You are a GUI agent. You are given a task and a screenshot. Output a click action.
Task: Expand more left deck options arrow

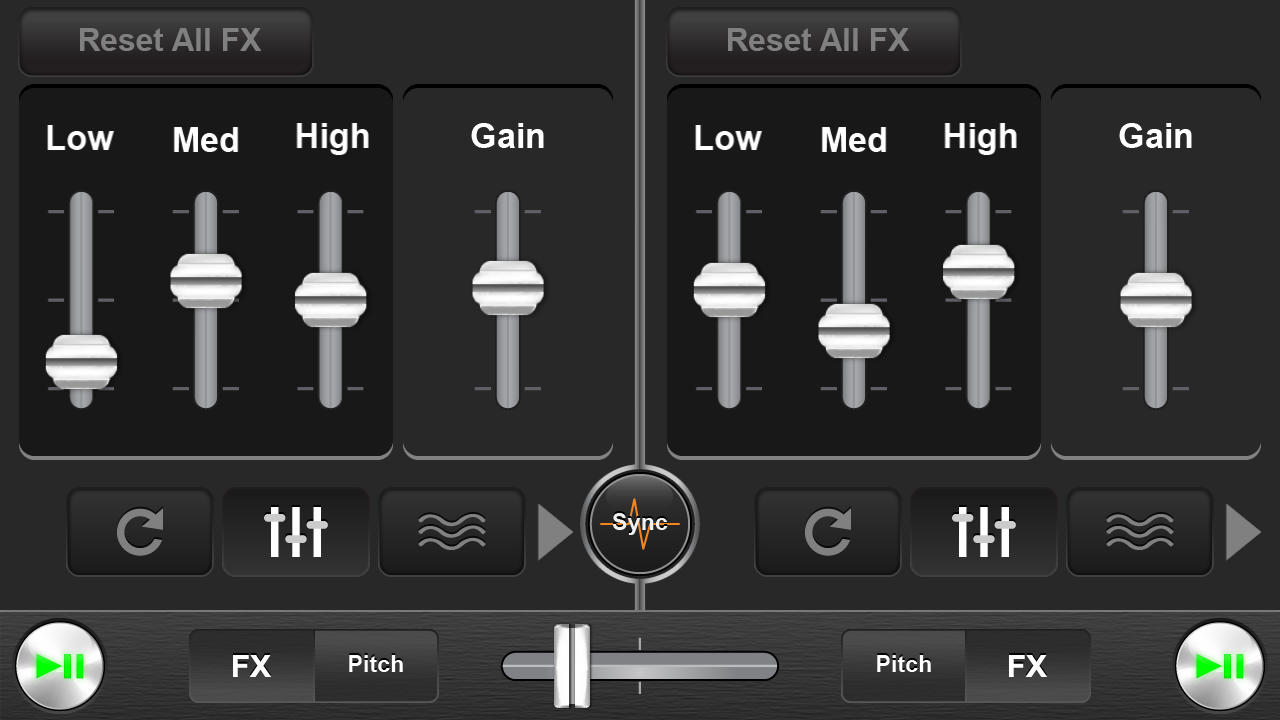tap(554, 533)
